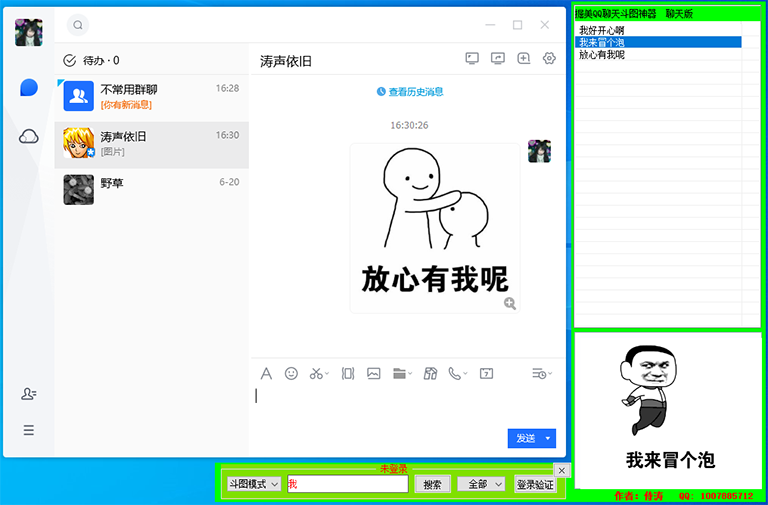Click the 搜索 search button
The image size is (768, 505).
tap(432, 484)
